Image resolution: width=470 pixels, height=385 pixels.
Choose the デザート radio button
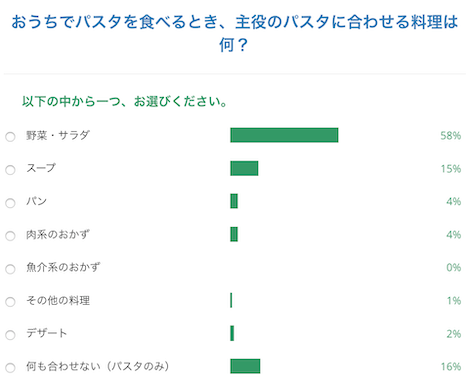(10, 335)
